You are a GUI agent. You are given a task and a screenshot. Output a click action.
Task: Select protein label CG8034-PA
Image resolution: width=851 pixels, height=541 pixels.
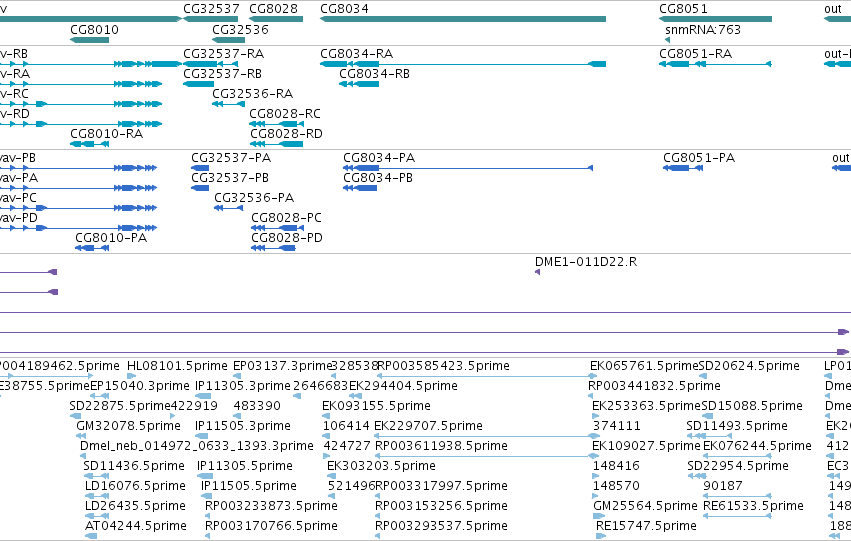click(379, 157)
